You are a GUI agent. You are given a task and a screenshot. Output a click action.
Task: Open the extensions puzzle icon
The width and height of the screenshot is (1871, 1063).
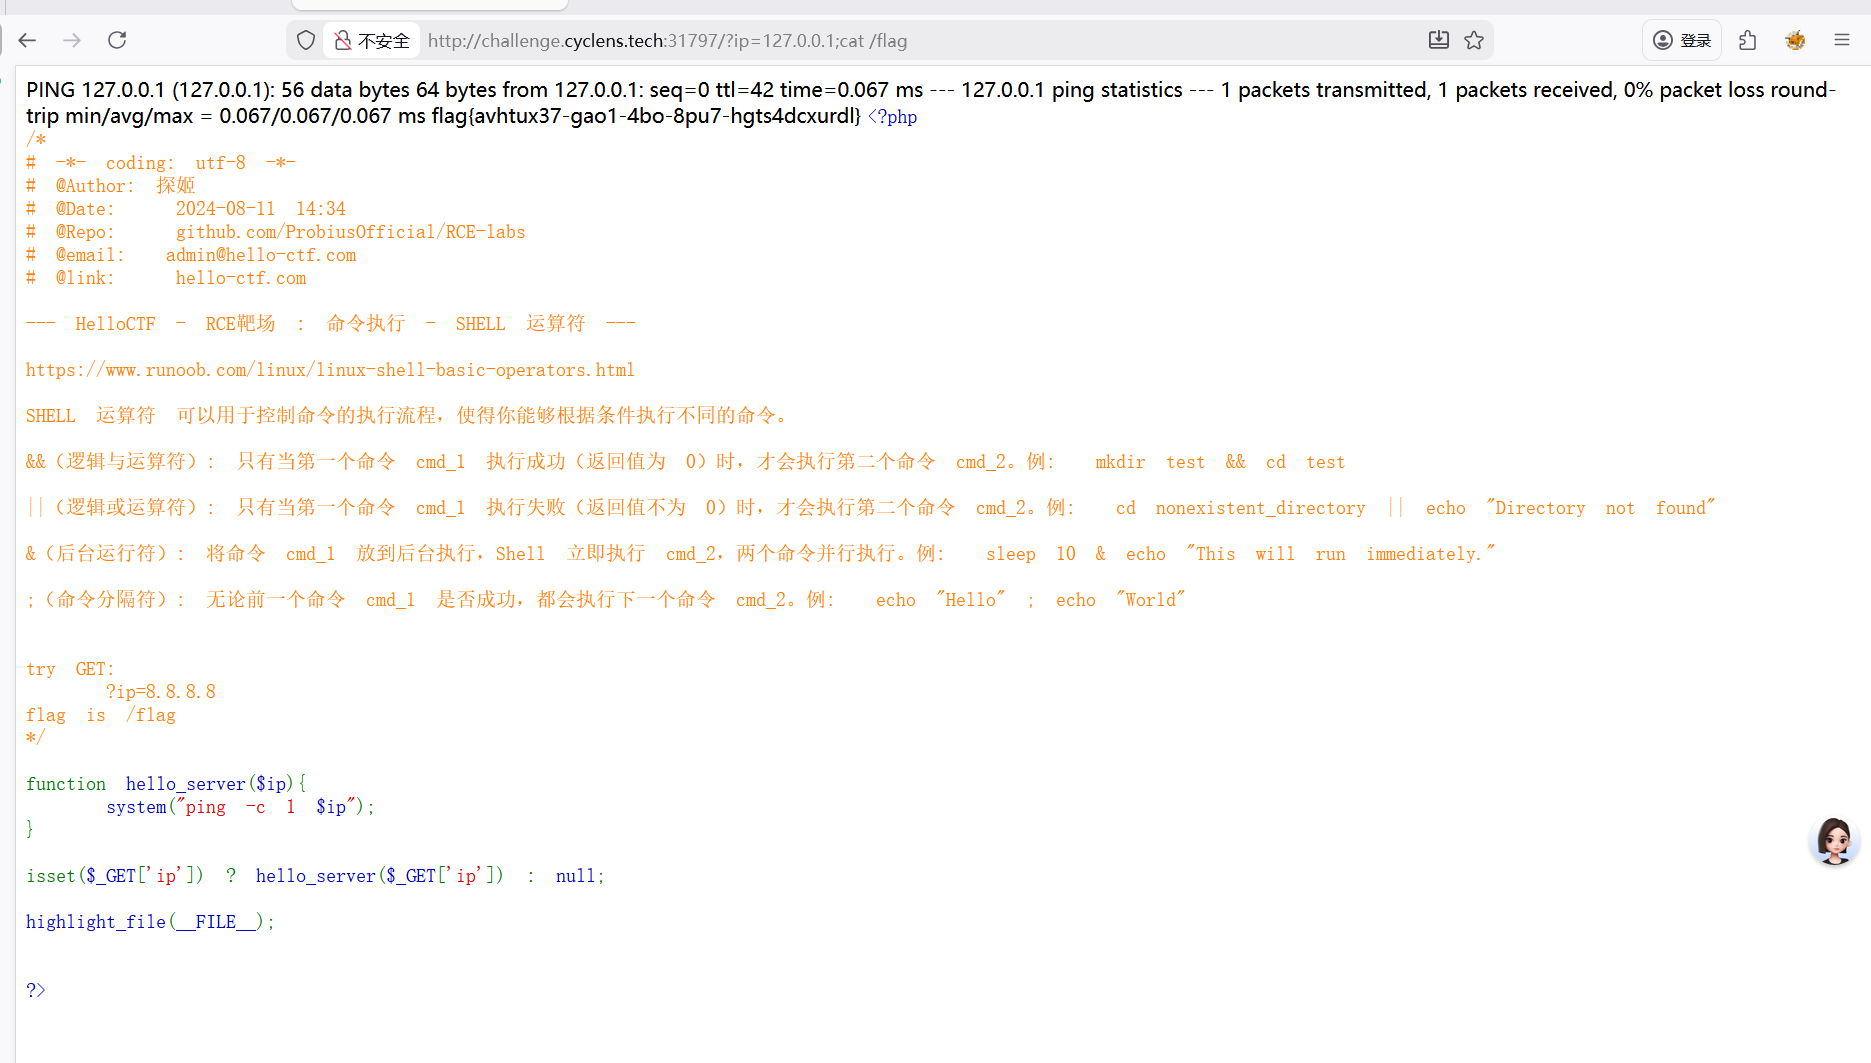pyautogui.click(x=1747, y=40)
